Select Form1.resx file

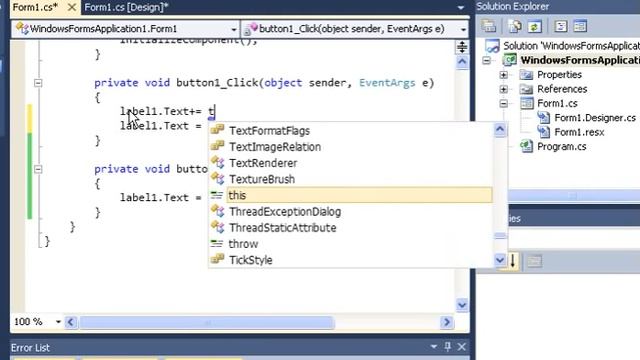tap(579, 132)
